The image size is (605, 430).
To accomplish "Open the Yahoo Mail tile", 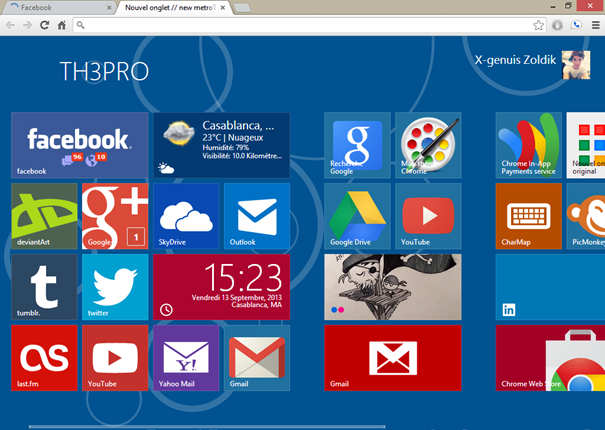I will point(186,357).
